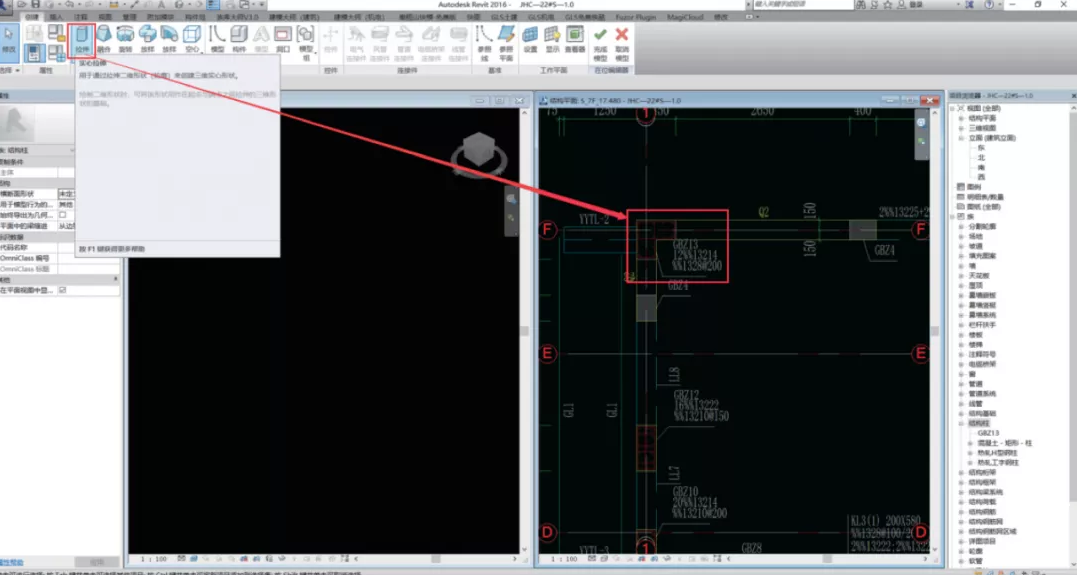Click the 横断面形状 value field

click(67, 194)
